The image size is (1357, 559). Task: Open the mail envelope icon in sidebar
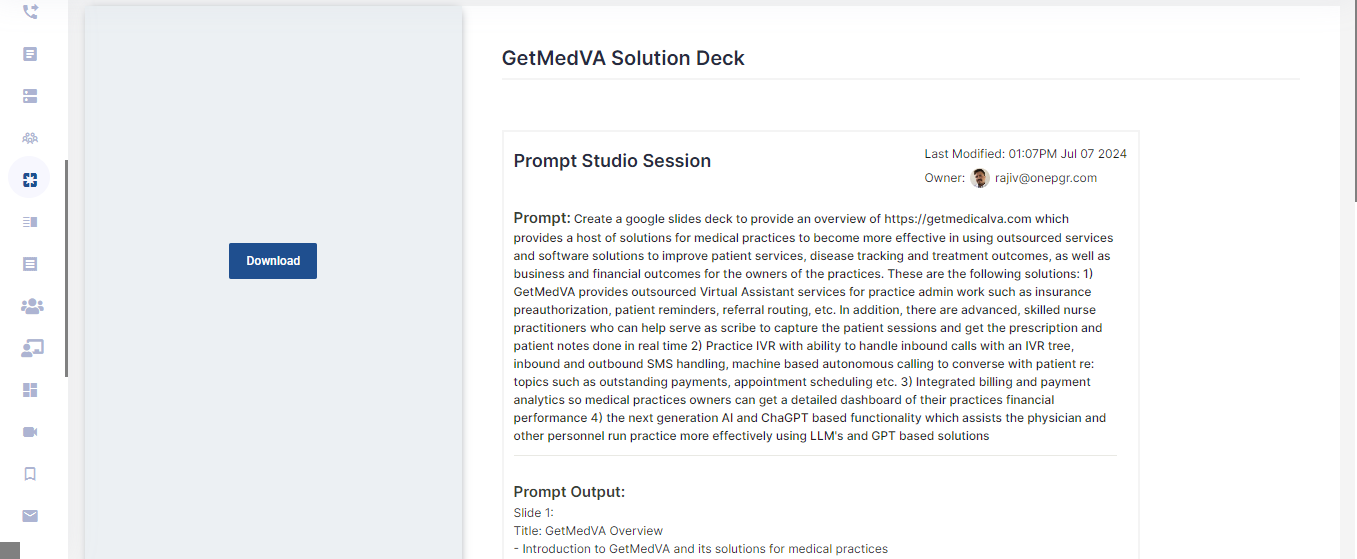(30, 516)
